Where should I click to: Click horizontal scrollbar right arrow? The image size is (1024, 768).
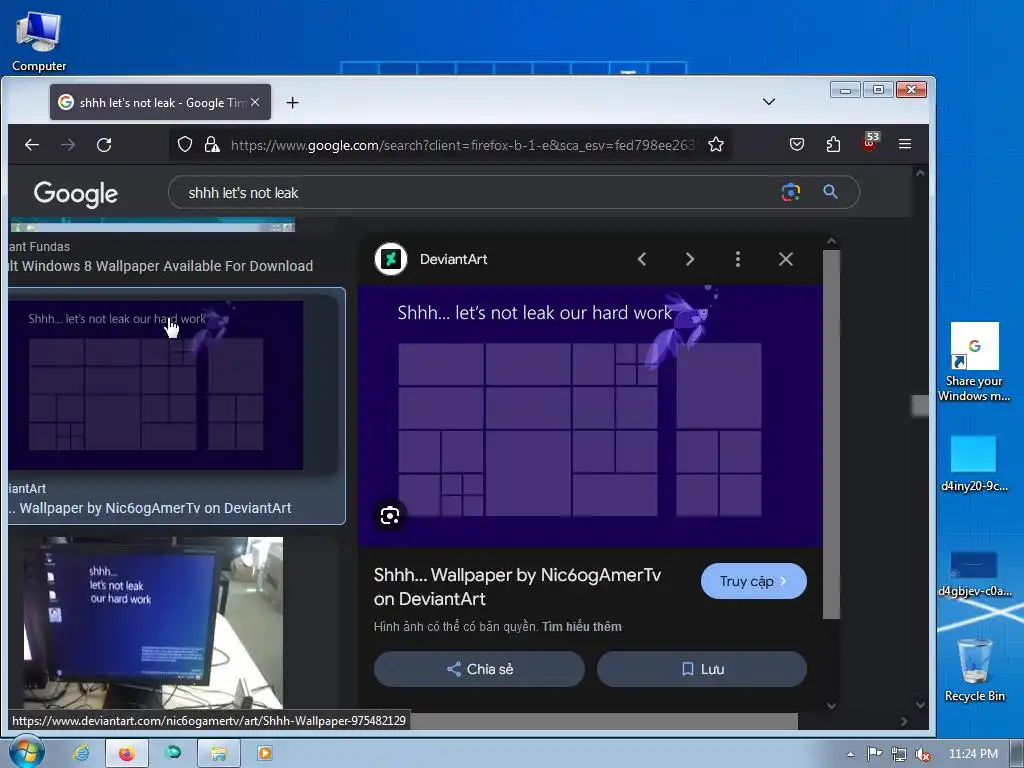pyautogui.click(x=904, y=721)
